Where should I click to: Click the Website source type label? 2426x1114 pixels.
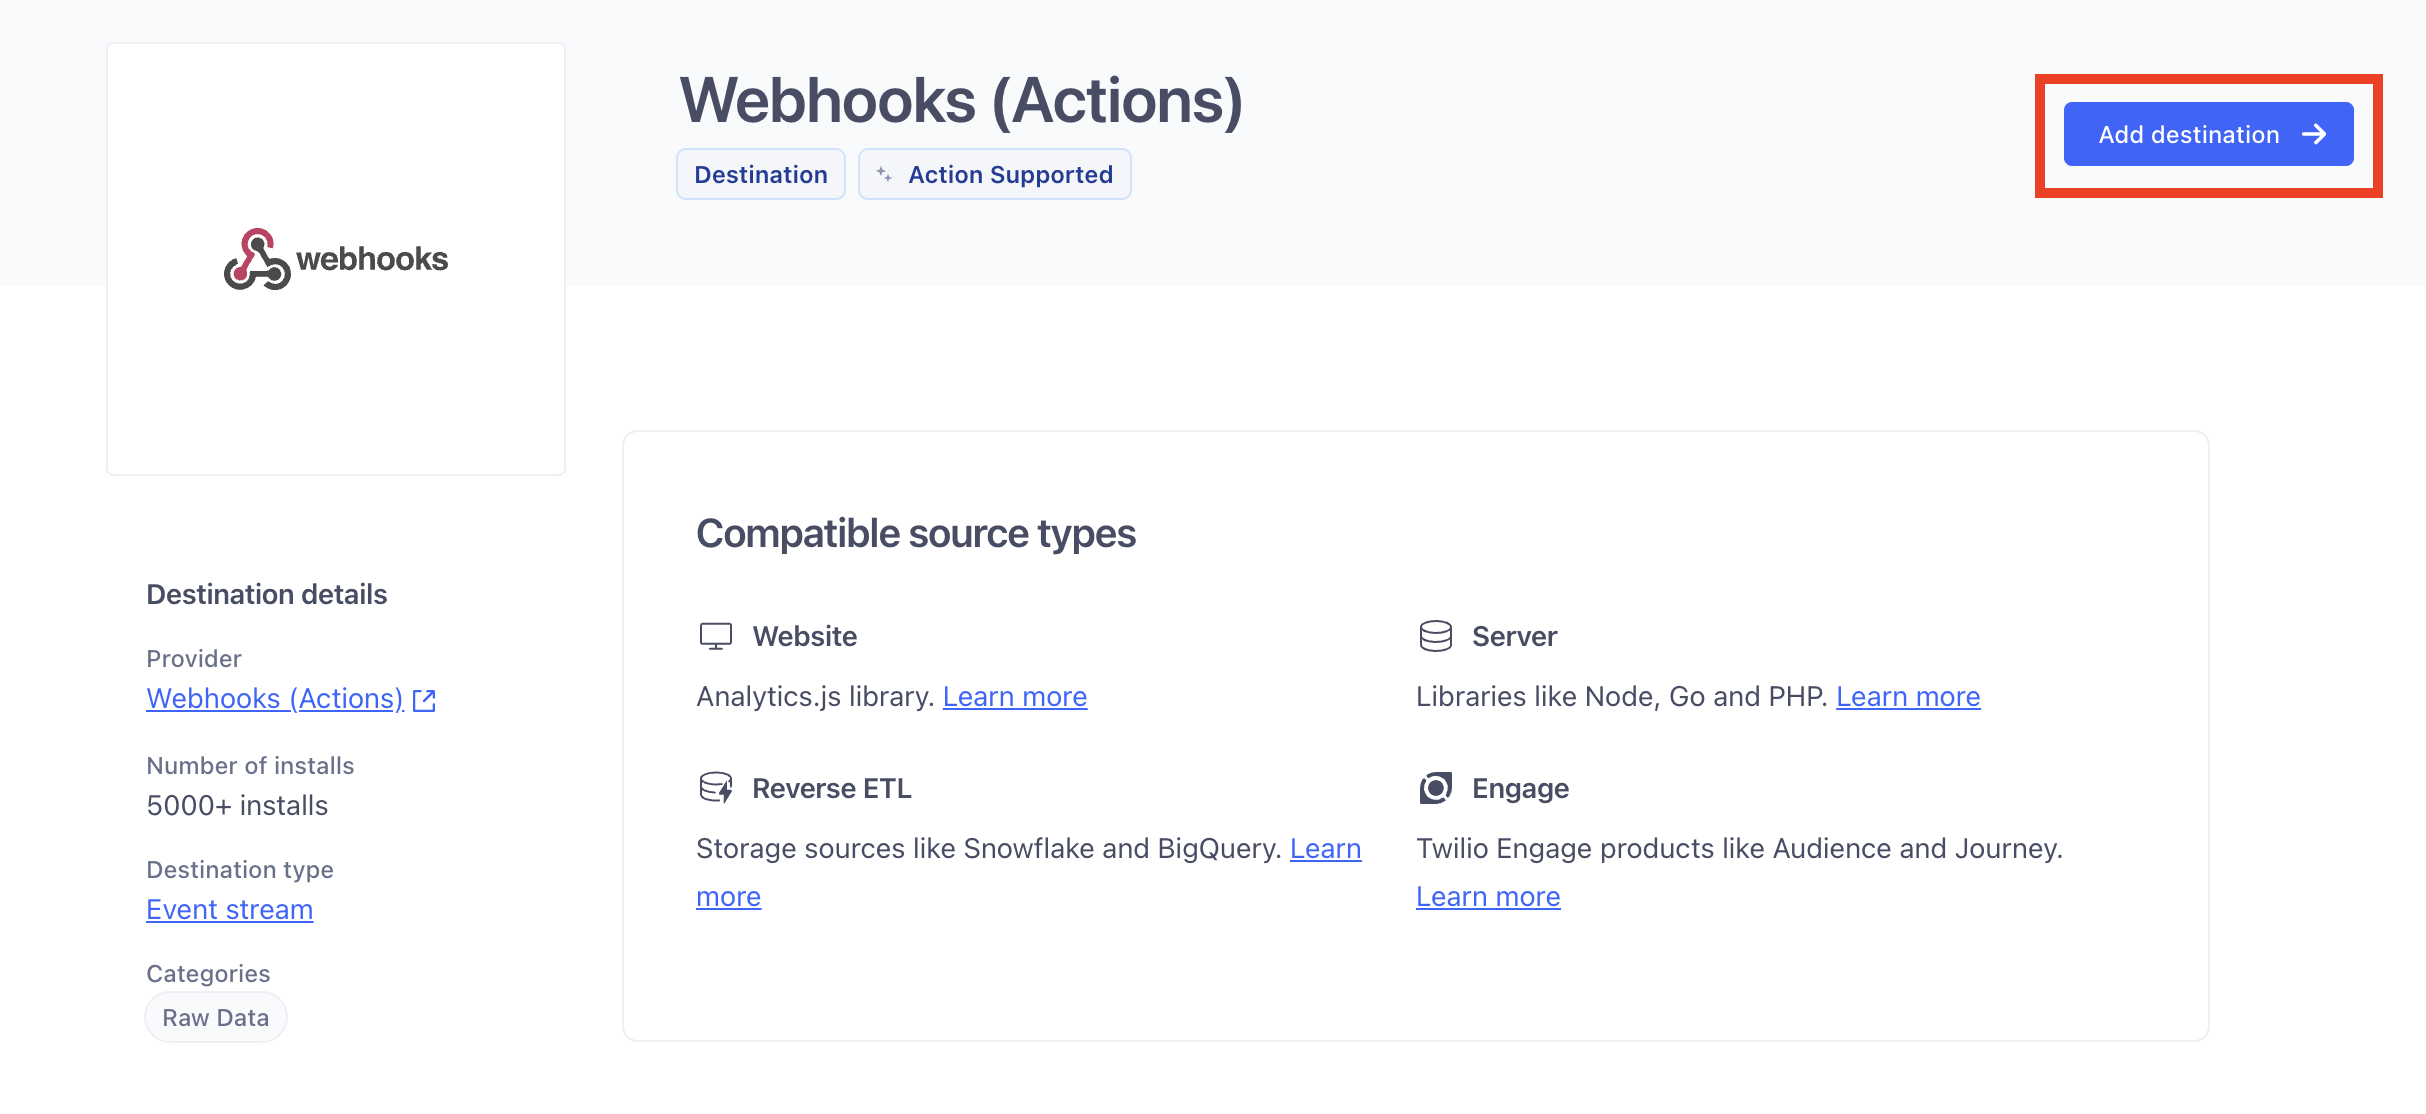[x=805, y=636]
